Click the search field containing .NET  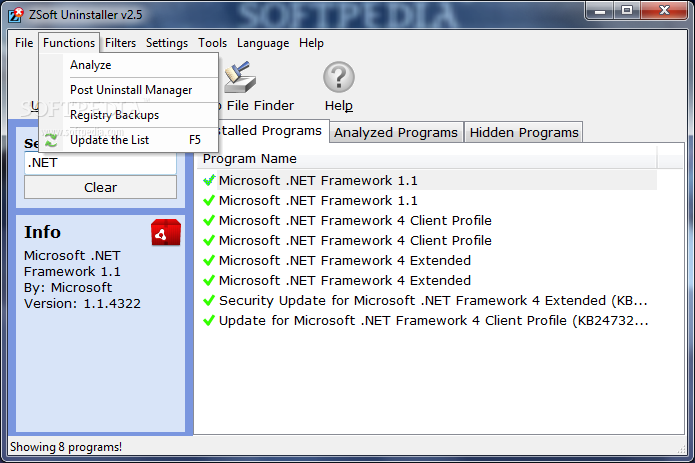coord(100,163)
